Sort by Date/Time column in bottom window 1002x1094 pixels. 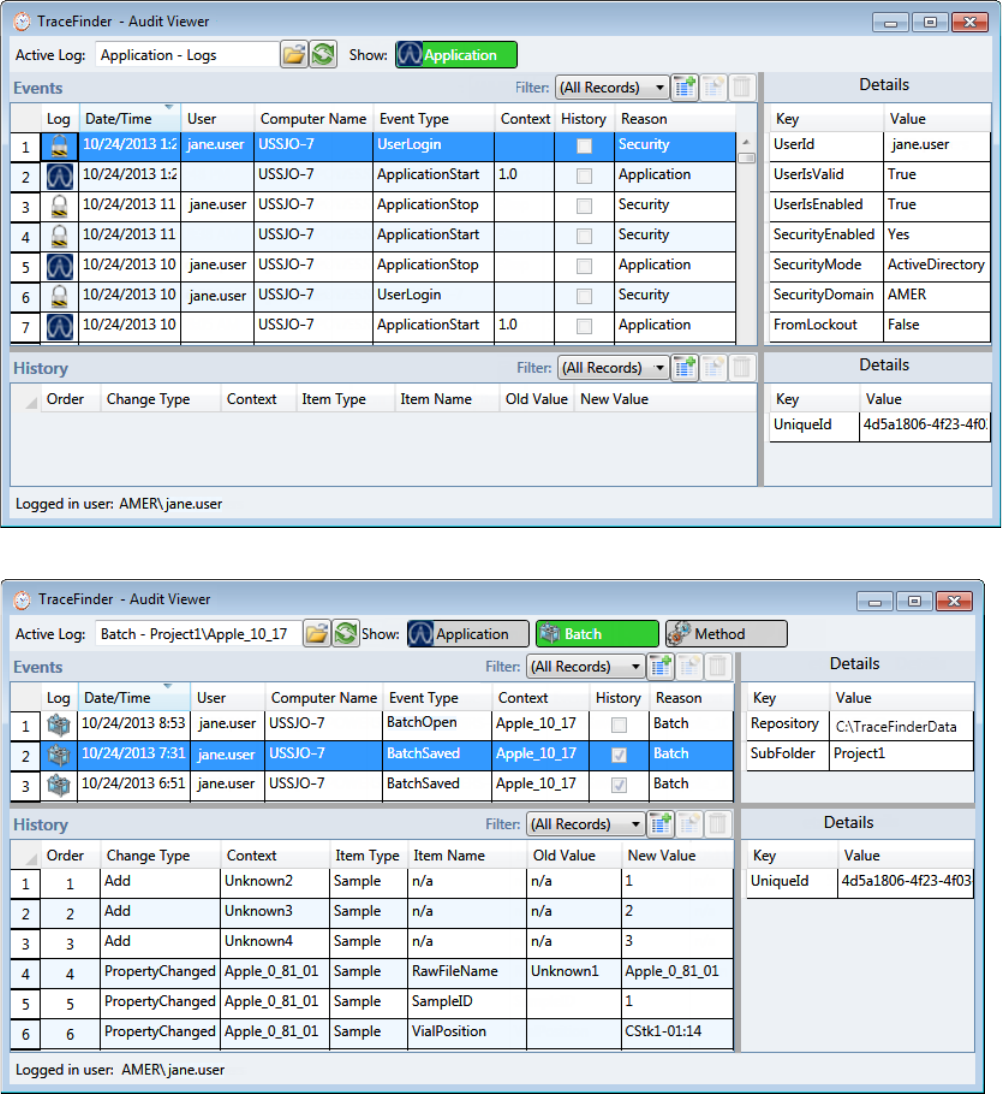(x=134, y=698)
